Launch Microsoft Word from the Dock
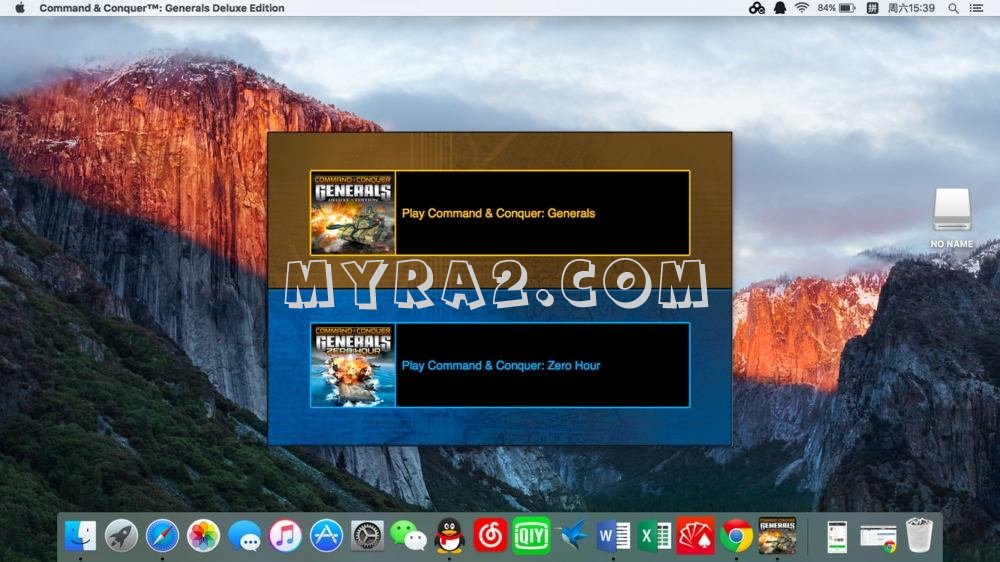This screenshot has height=562, width=1000. [614, 536]
